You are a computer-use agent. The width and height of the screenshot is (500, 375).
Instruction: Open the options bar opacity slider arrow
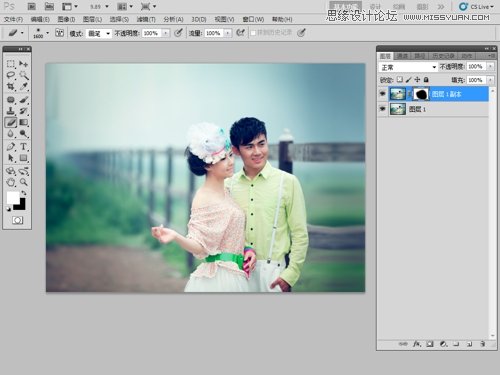point(166,33)
